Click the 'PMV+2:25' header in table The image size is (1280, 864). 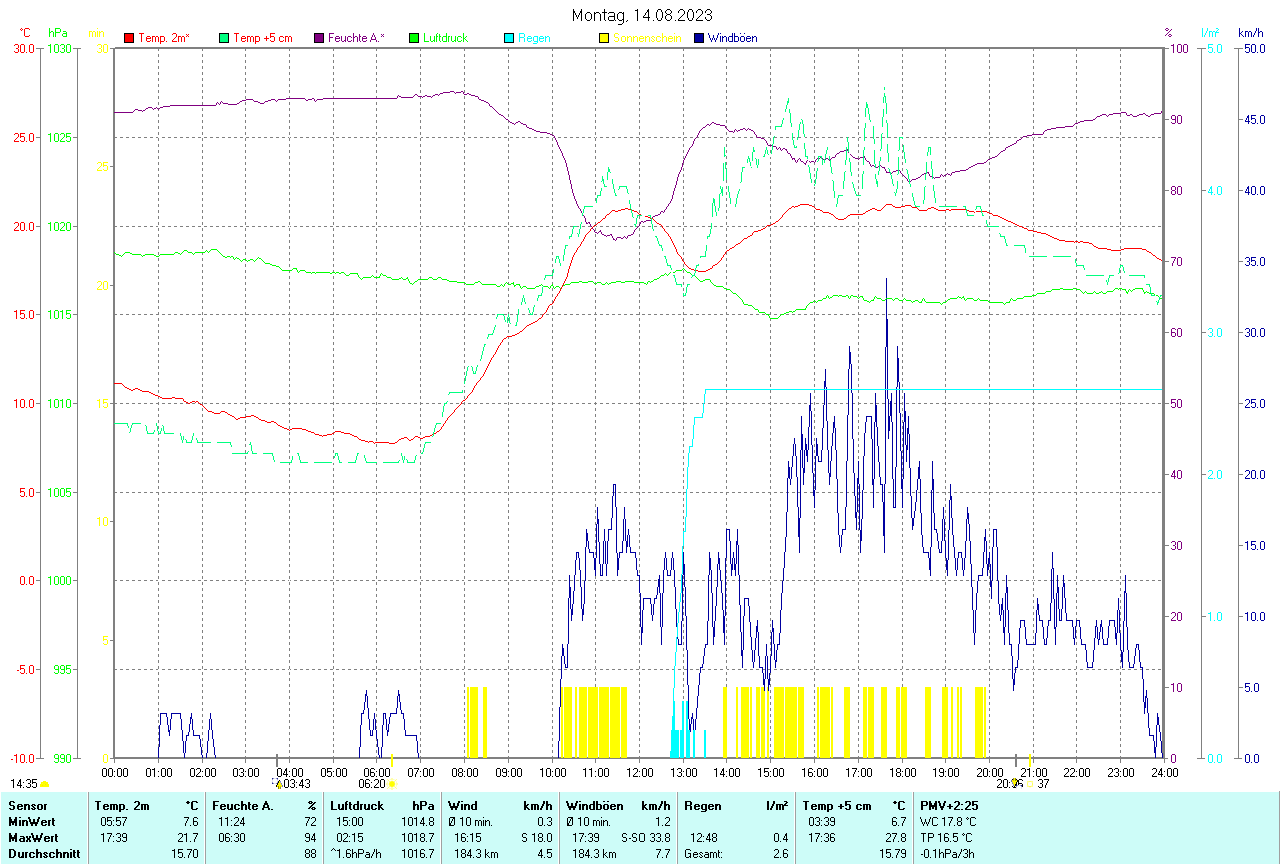pos(949,805)
